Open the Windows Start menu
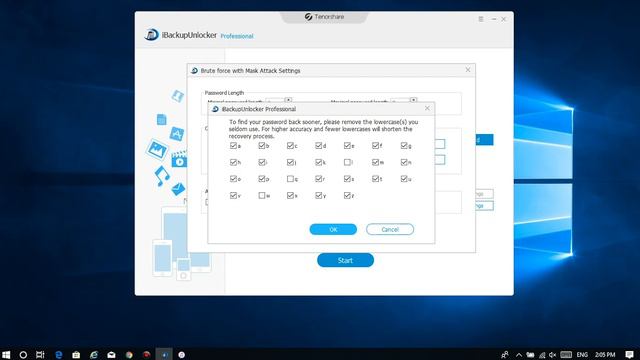 [6, 355]
